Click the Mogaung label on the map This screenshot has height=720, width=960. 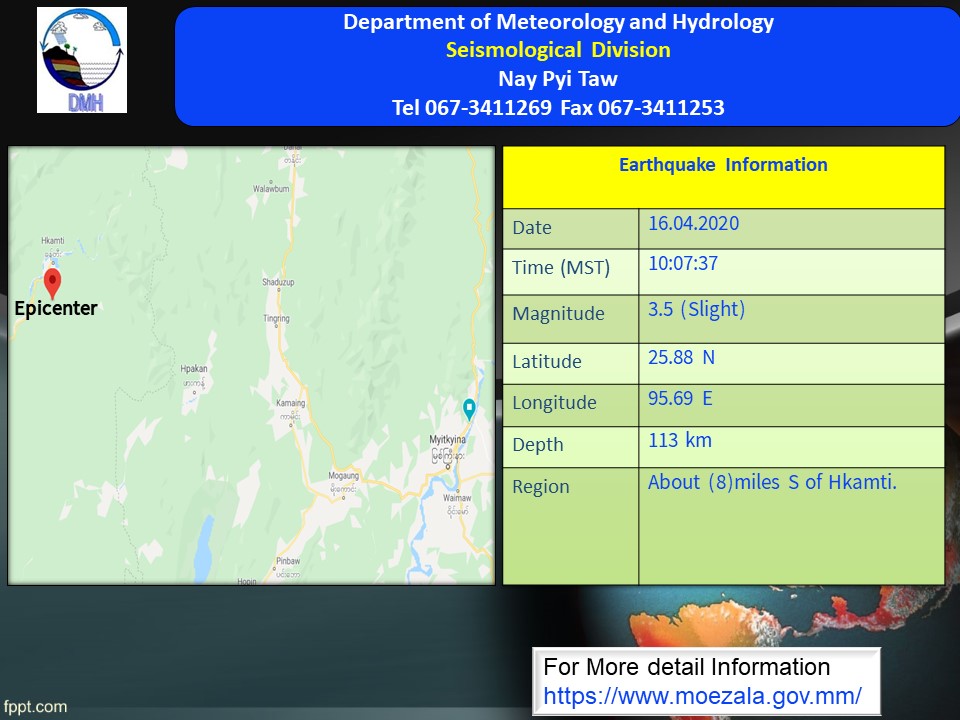(x=343, y=476)
